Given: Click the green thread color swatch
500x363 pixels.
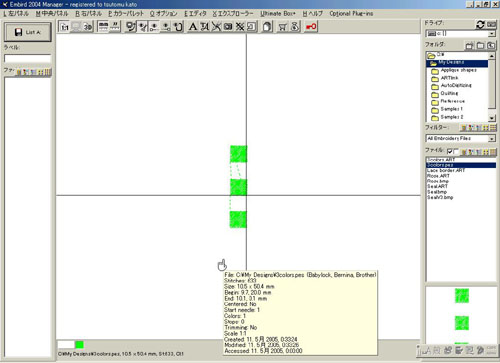Looking at the screenshot, I should pos(79,345).
